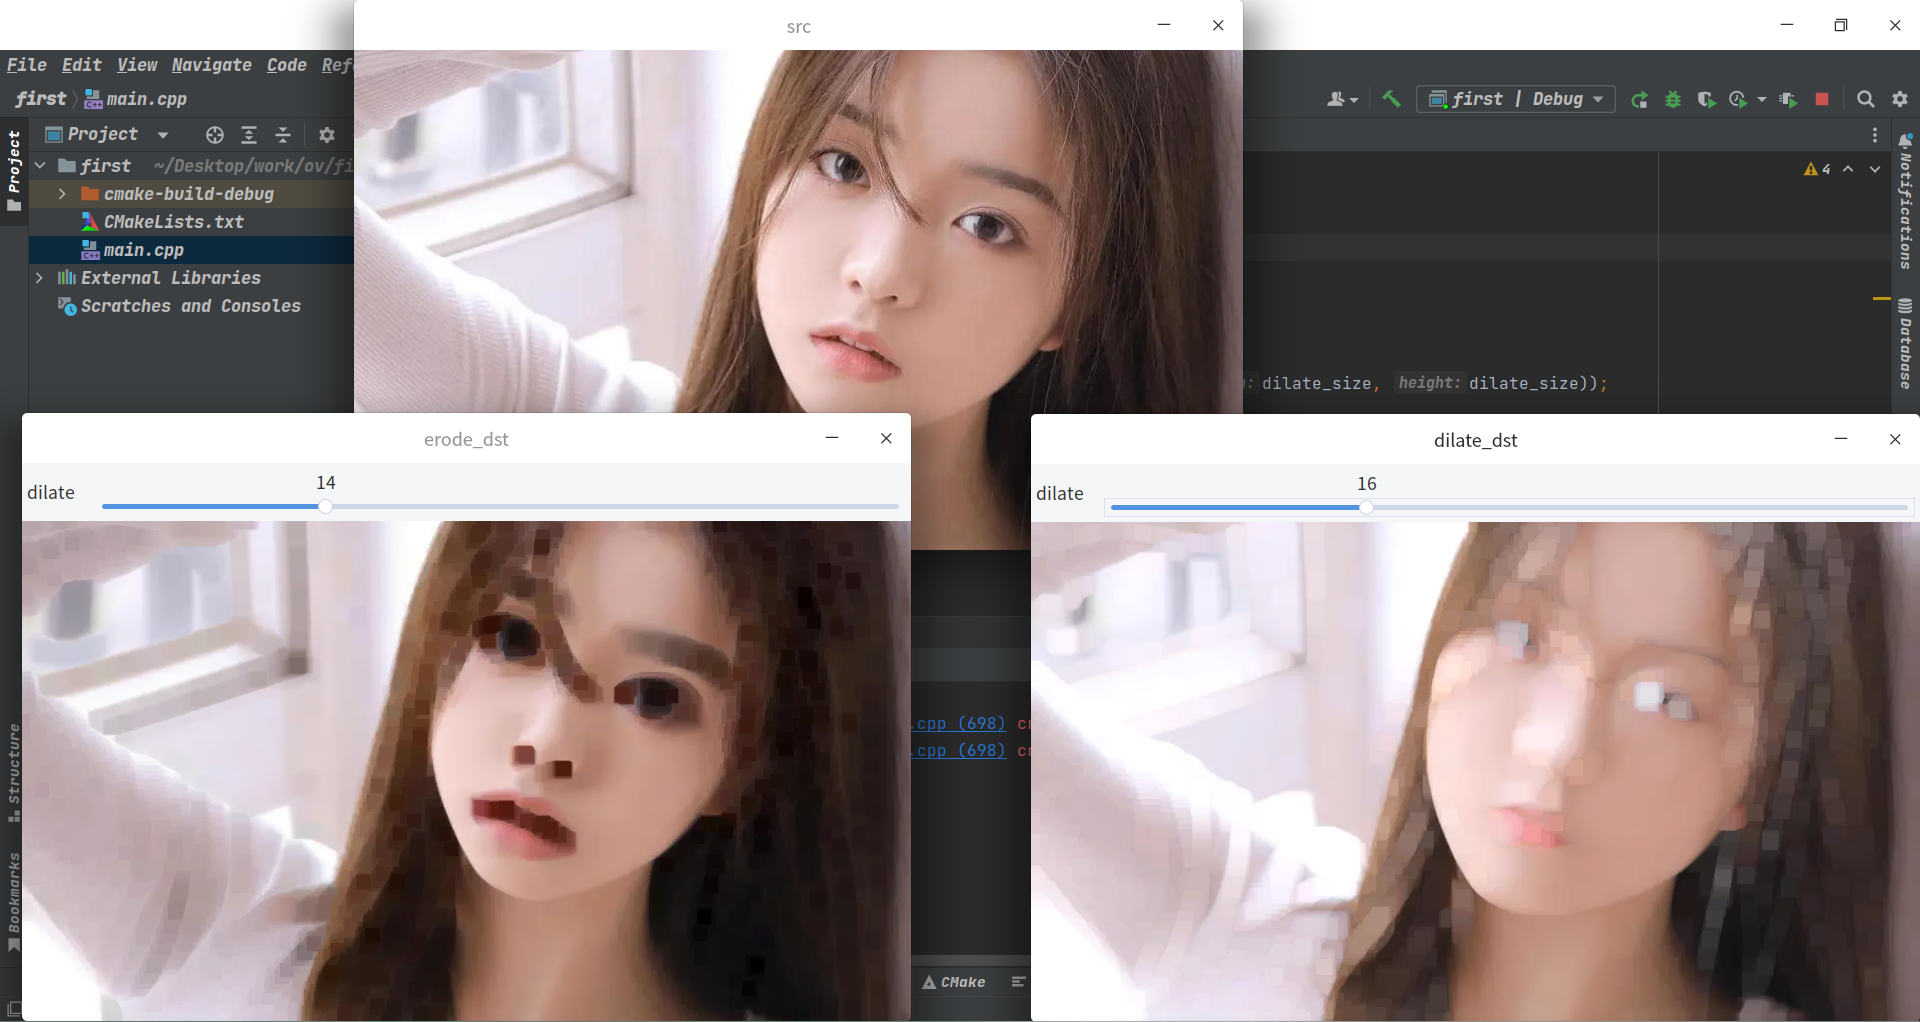Start debugging with the green bug icon
The width and height of the screenshot is (1920, 1022).
1673,99
